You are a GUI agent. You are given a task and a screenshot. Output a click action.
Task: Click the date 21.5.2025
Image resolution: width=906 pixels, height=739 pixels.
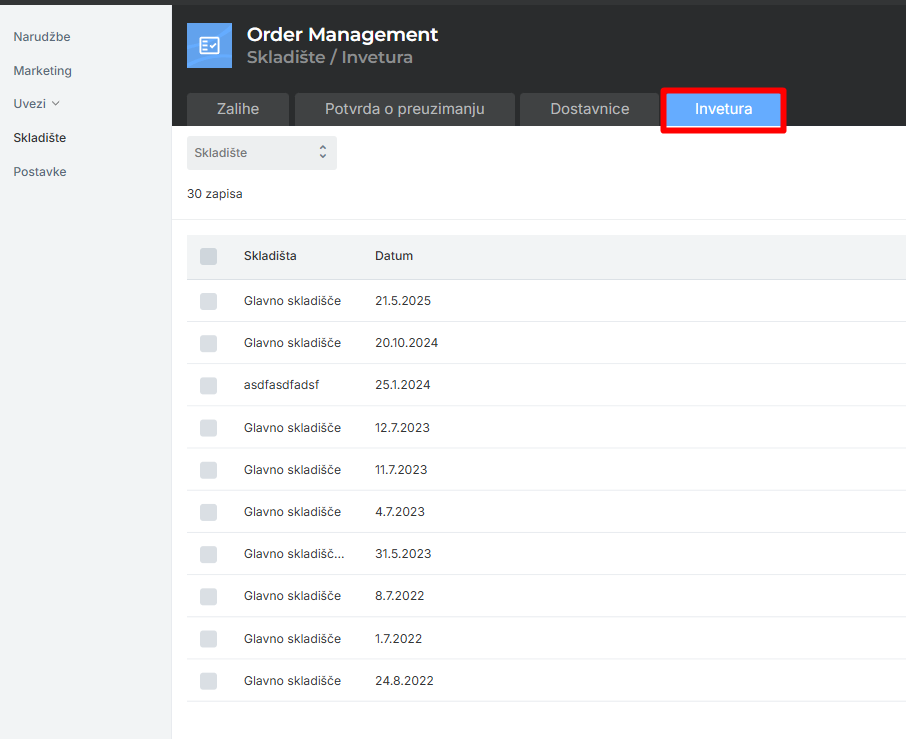403,300
